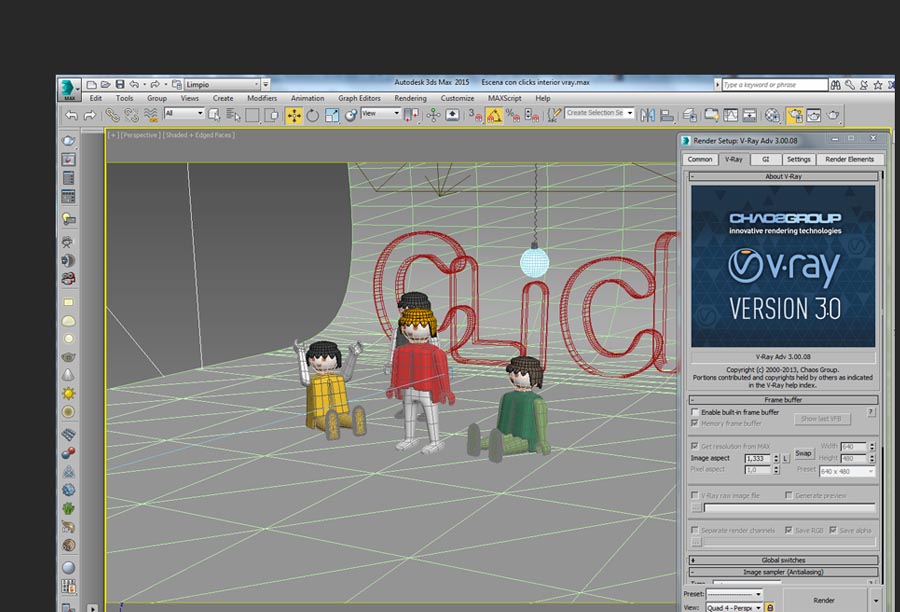The width and height of the screenshot is (900, 612).
Task: Toggle the image aspect lock L button
Action: (x=786, y=457)
